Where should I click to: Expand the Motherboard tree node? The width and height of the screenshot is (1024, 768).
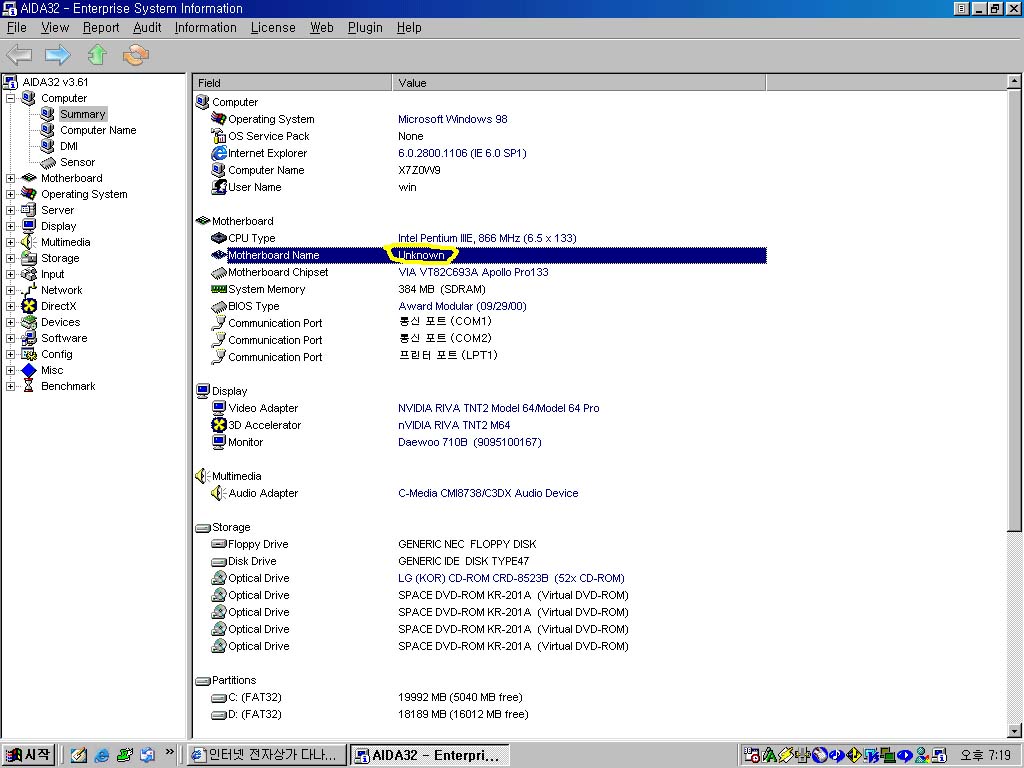point(10,178)
